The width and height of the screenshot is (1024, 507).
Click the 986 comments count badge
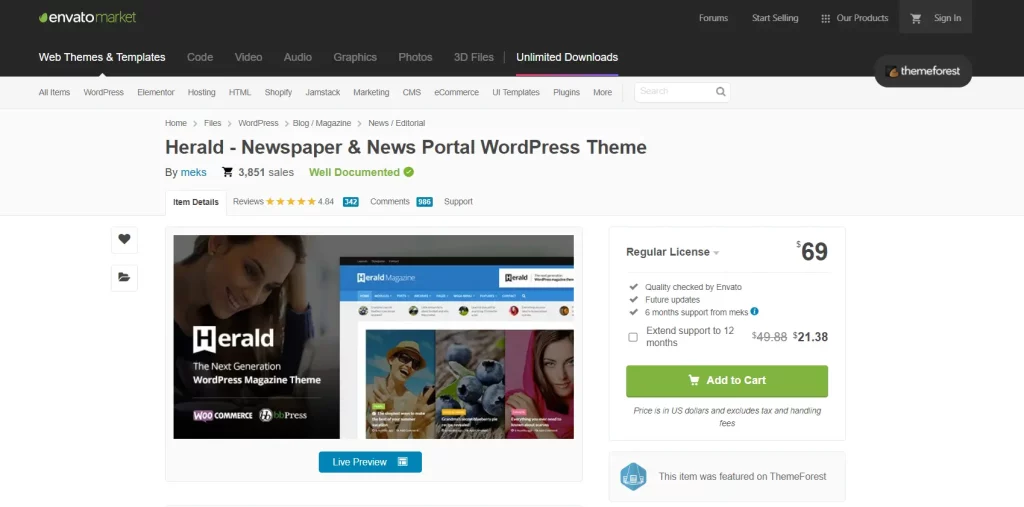point(424,202)
